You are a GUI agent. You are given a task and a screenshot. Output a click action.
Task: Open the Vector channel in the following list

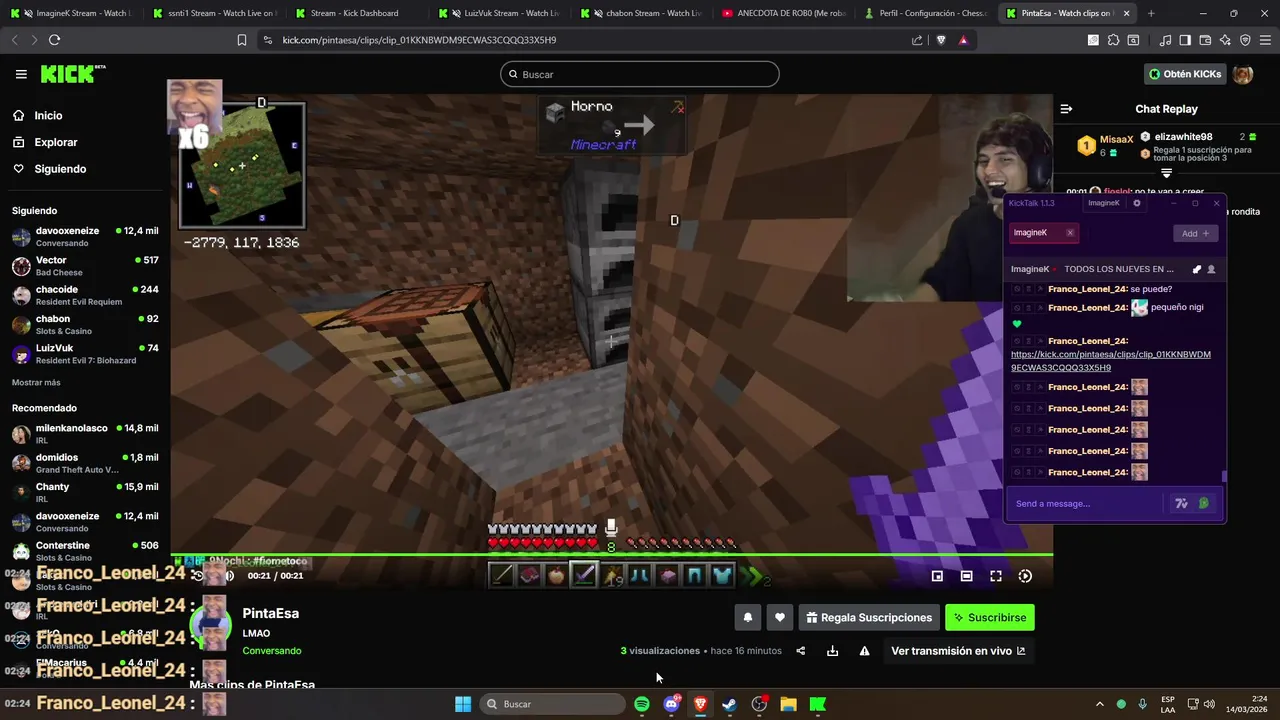pos(85,266)
